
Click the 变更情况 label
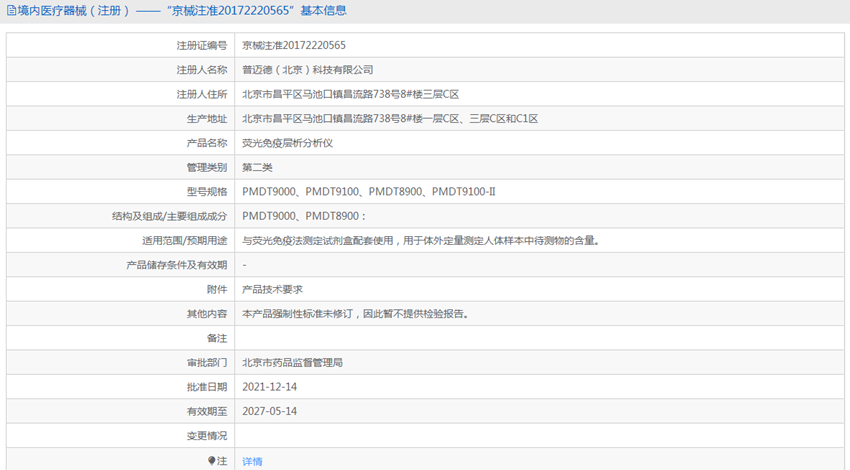pos(207,436)
